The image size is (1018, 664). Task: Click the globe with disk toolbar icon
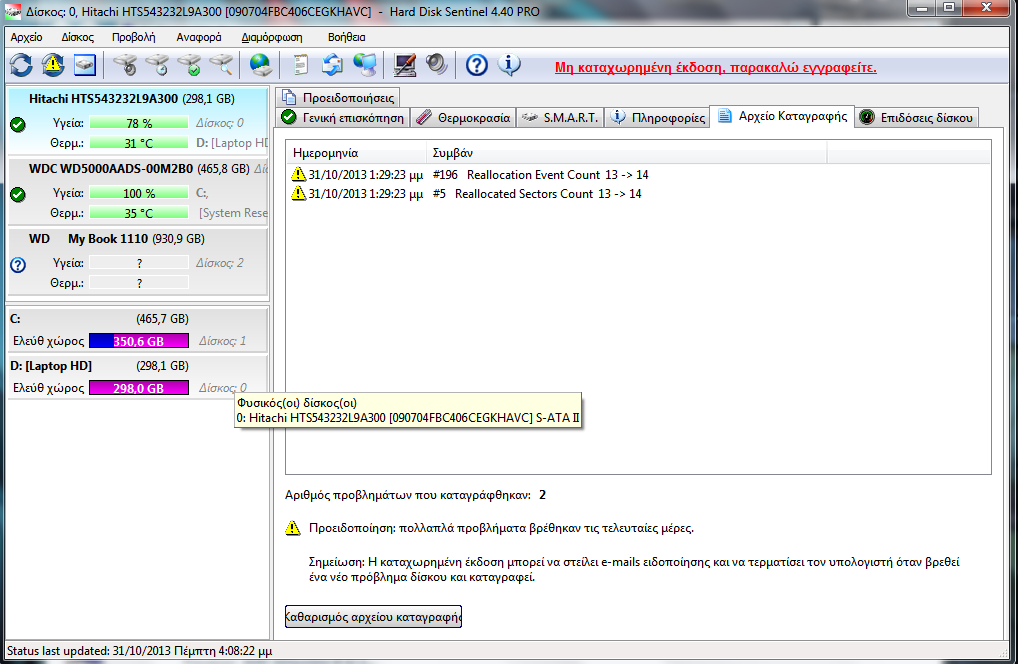point(260,64)
